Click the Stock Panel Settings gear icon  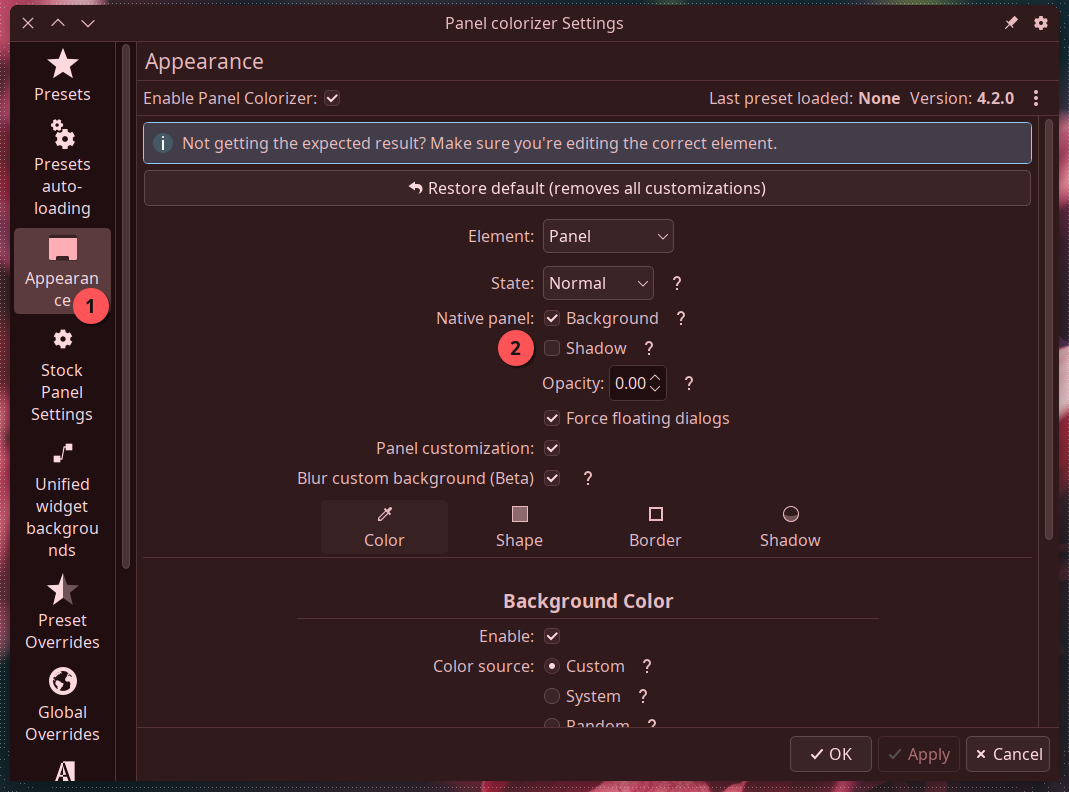(62, 339)
